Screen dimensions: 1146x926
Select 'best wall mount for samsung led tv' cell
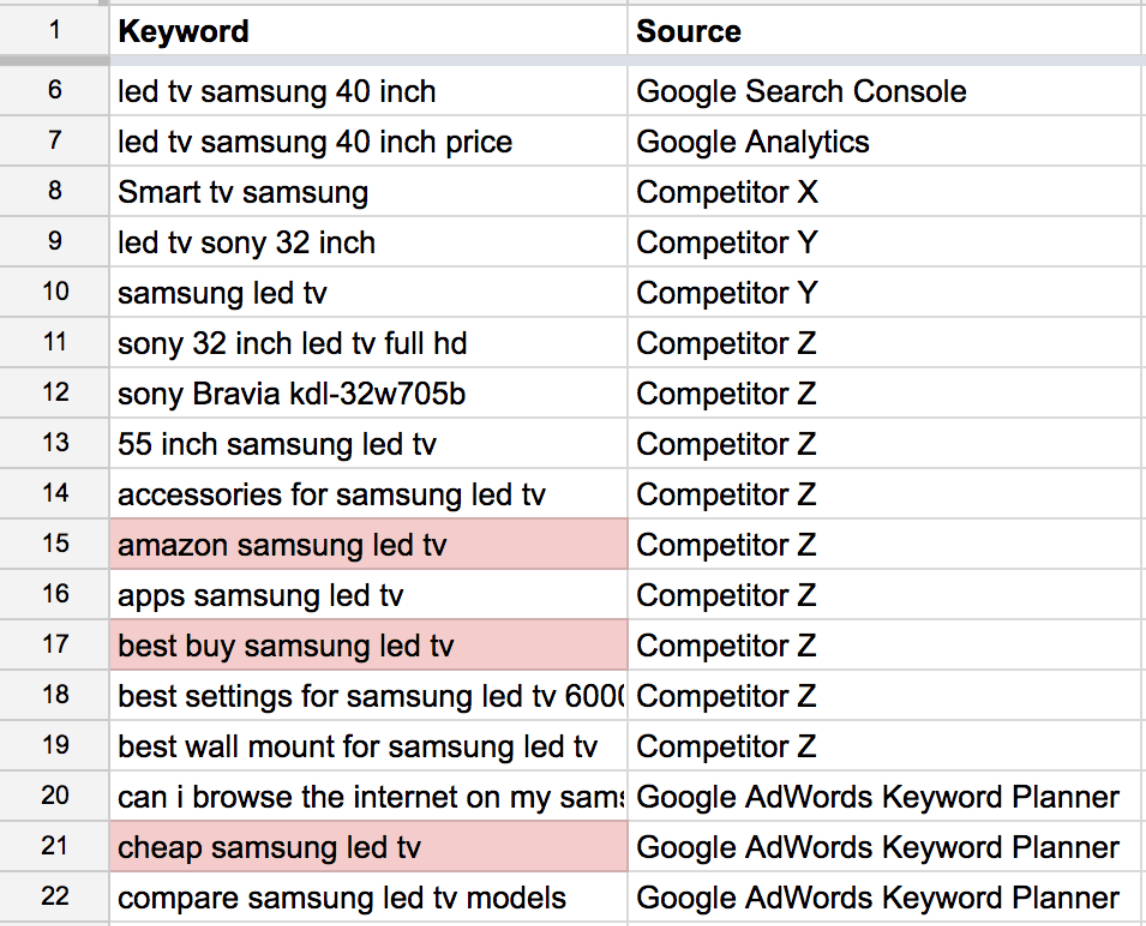(368, 746)
